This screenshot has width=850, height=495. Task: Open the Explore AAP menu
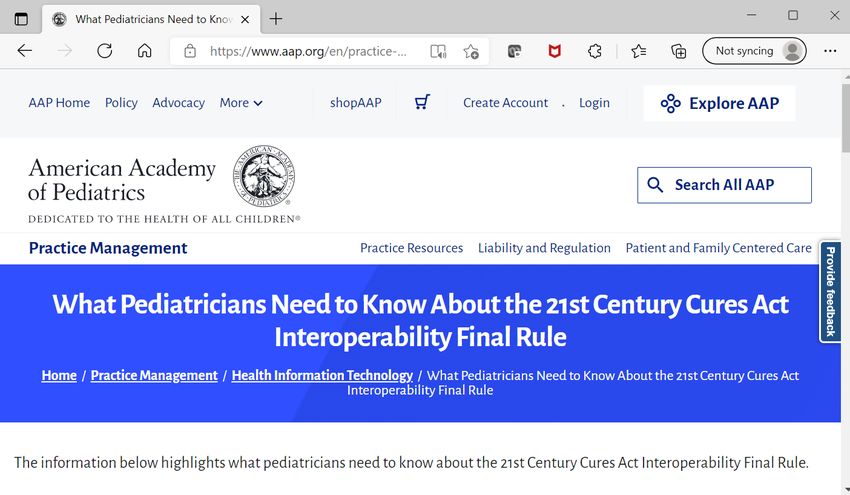point(719,103)
